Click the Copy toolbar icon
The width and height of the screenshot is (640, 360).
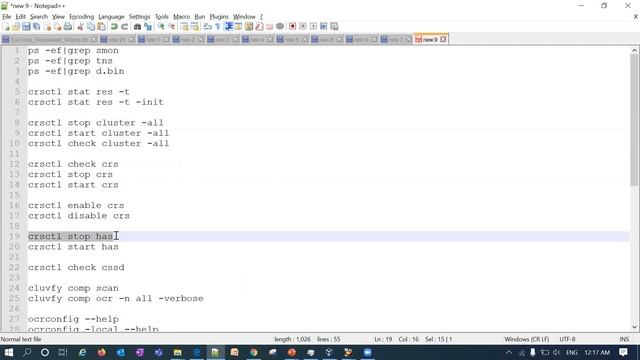click(x=91, y=27)
